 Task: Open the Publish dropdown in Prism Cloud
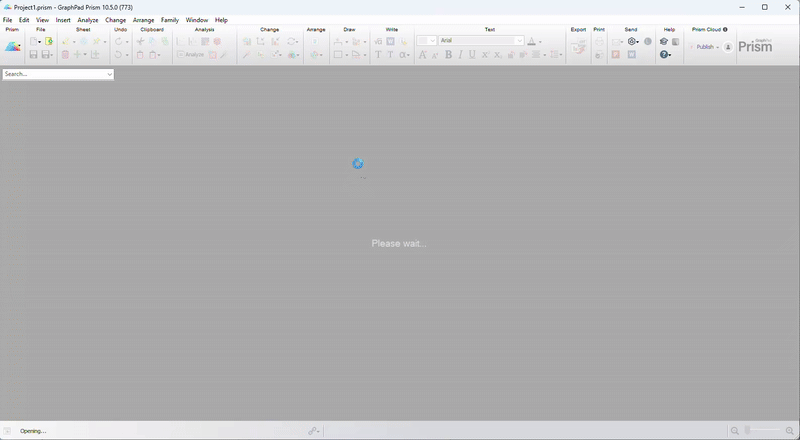[706, 47]
